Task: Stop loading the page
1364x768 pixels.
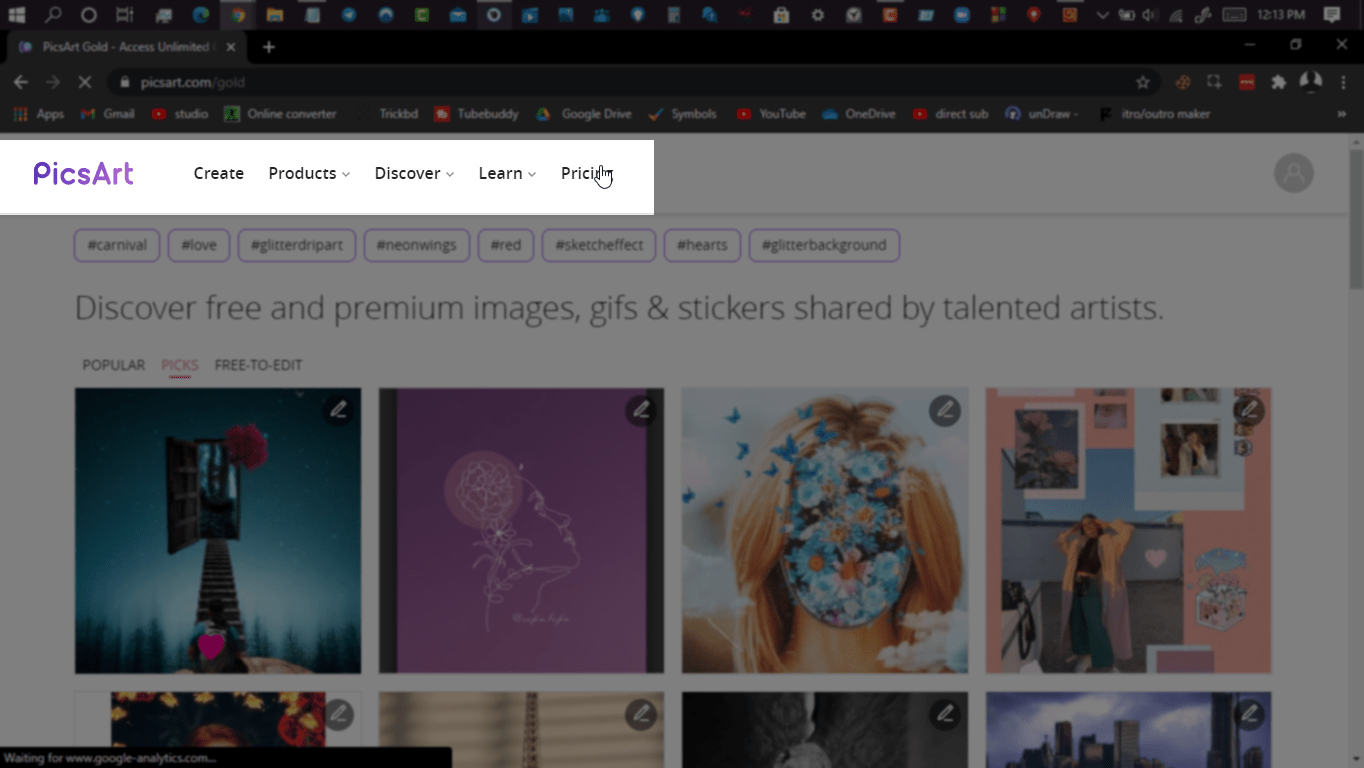Action: [x=84, y=82]
